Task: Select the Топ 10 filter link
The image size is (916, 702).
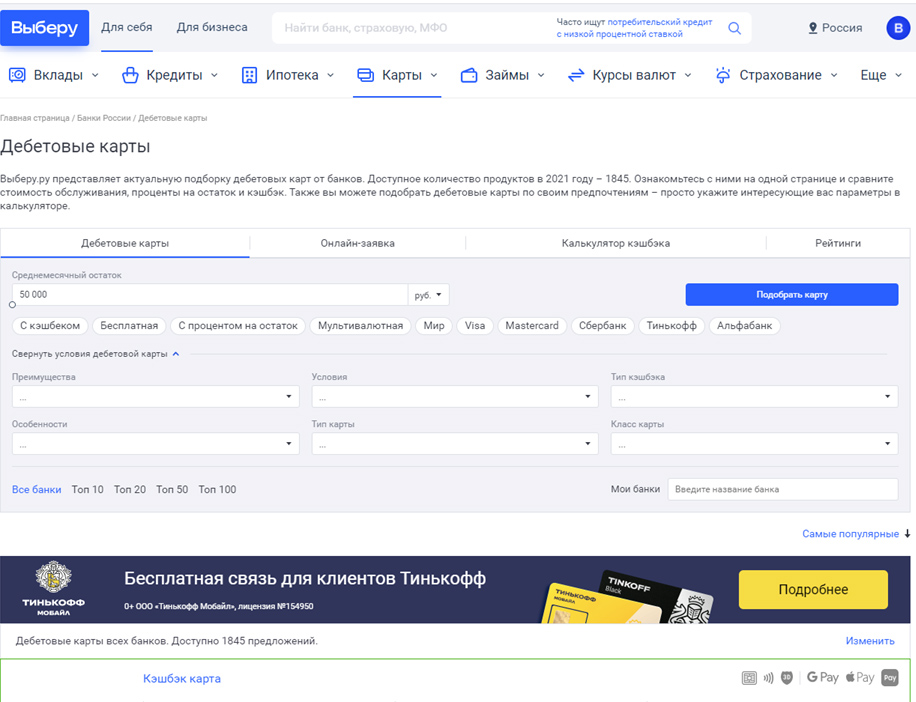Action: (88, 489)
